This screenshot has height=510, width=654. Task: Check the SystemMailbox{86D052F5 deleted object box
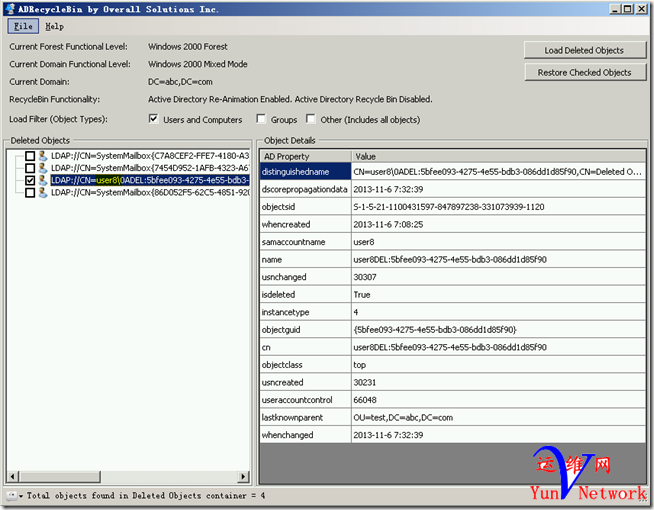(30, 193)
